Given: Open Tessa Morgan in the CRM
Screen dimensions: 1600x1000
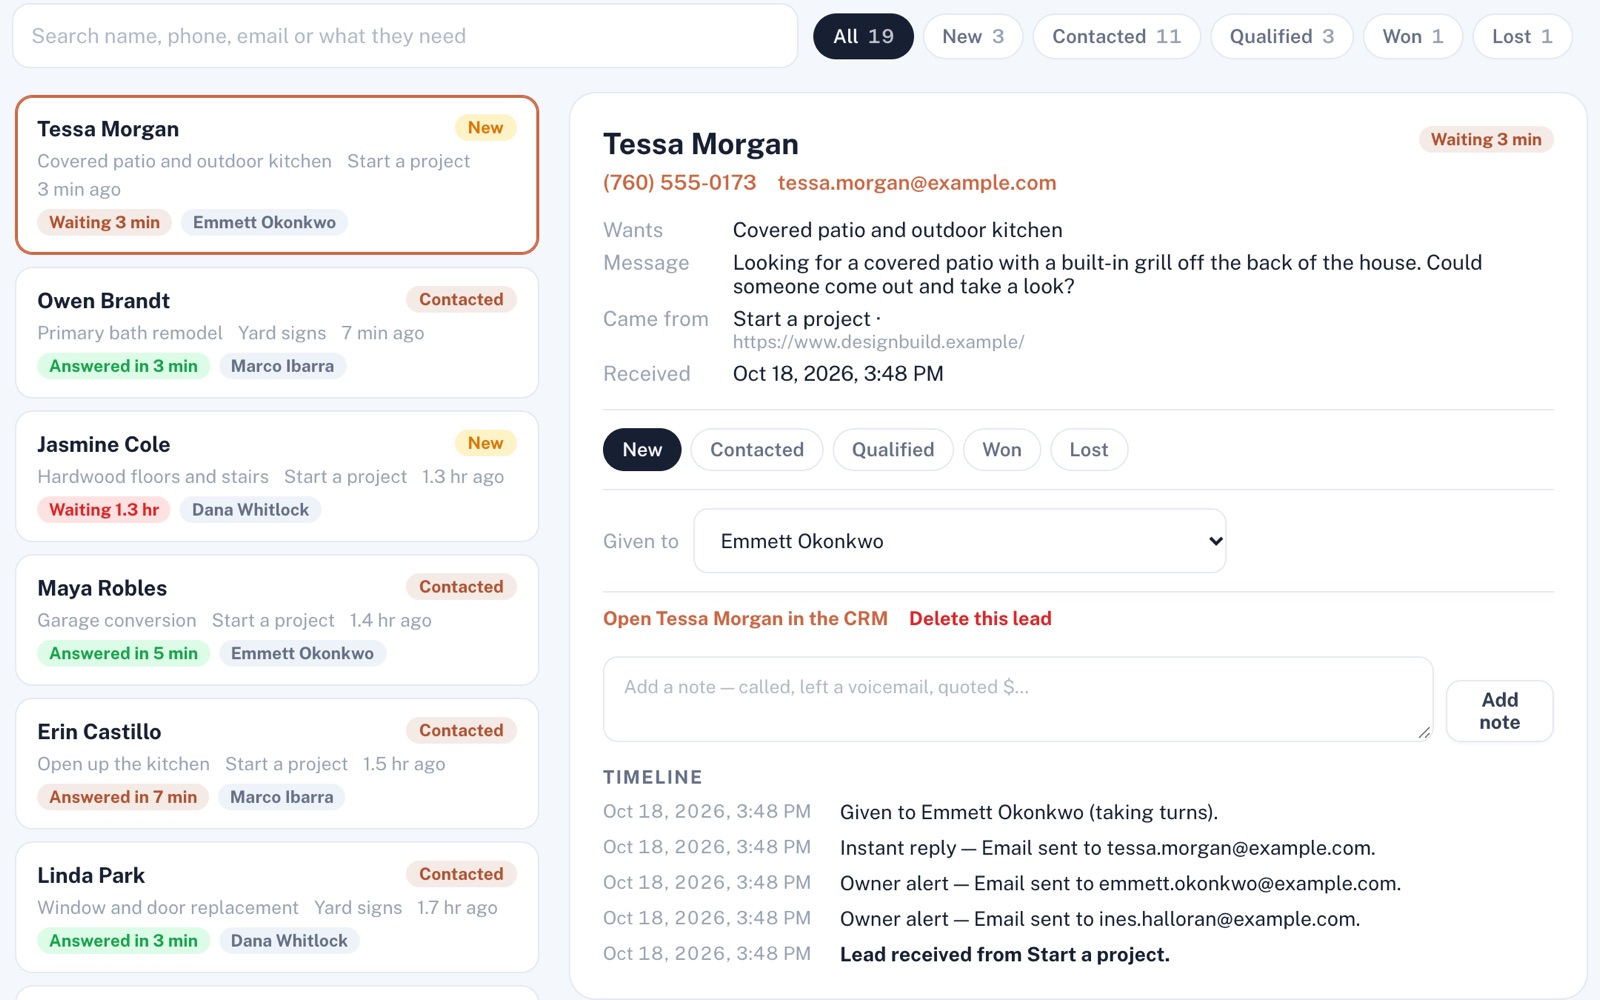Looking at the screenshot, I should [x=745, y=619].
